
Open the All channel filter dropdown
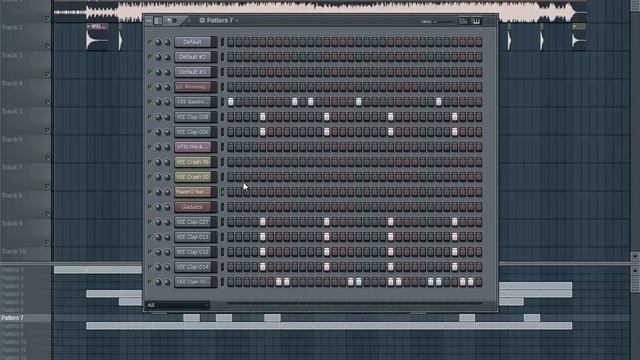coord(178,305)
